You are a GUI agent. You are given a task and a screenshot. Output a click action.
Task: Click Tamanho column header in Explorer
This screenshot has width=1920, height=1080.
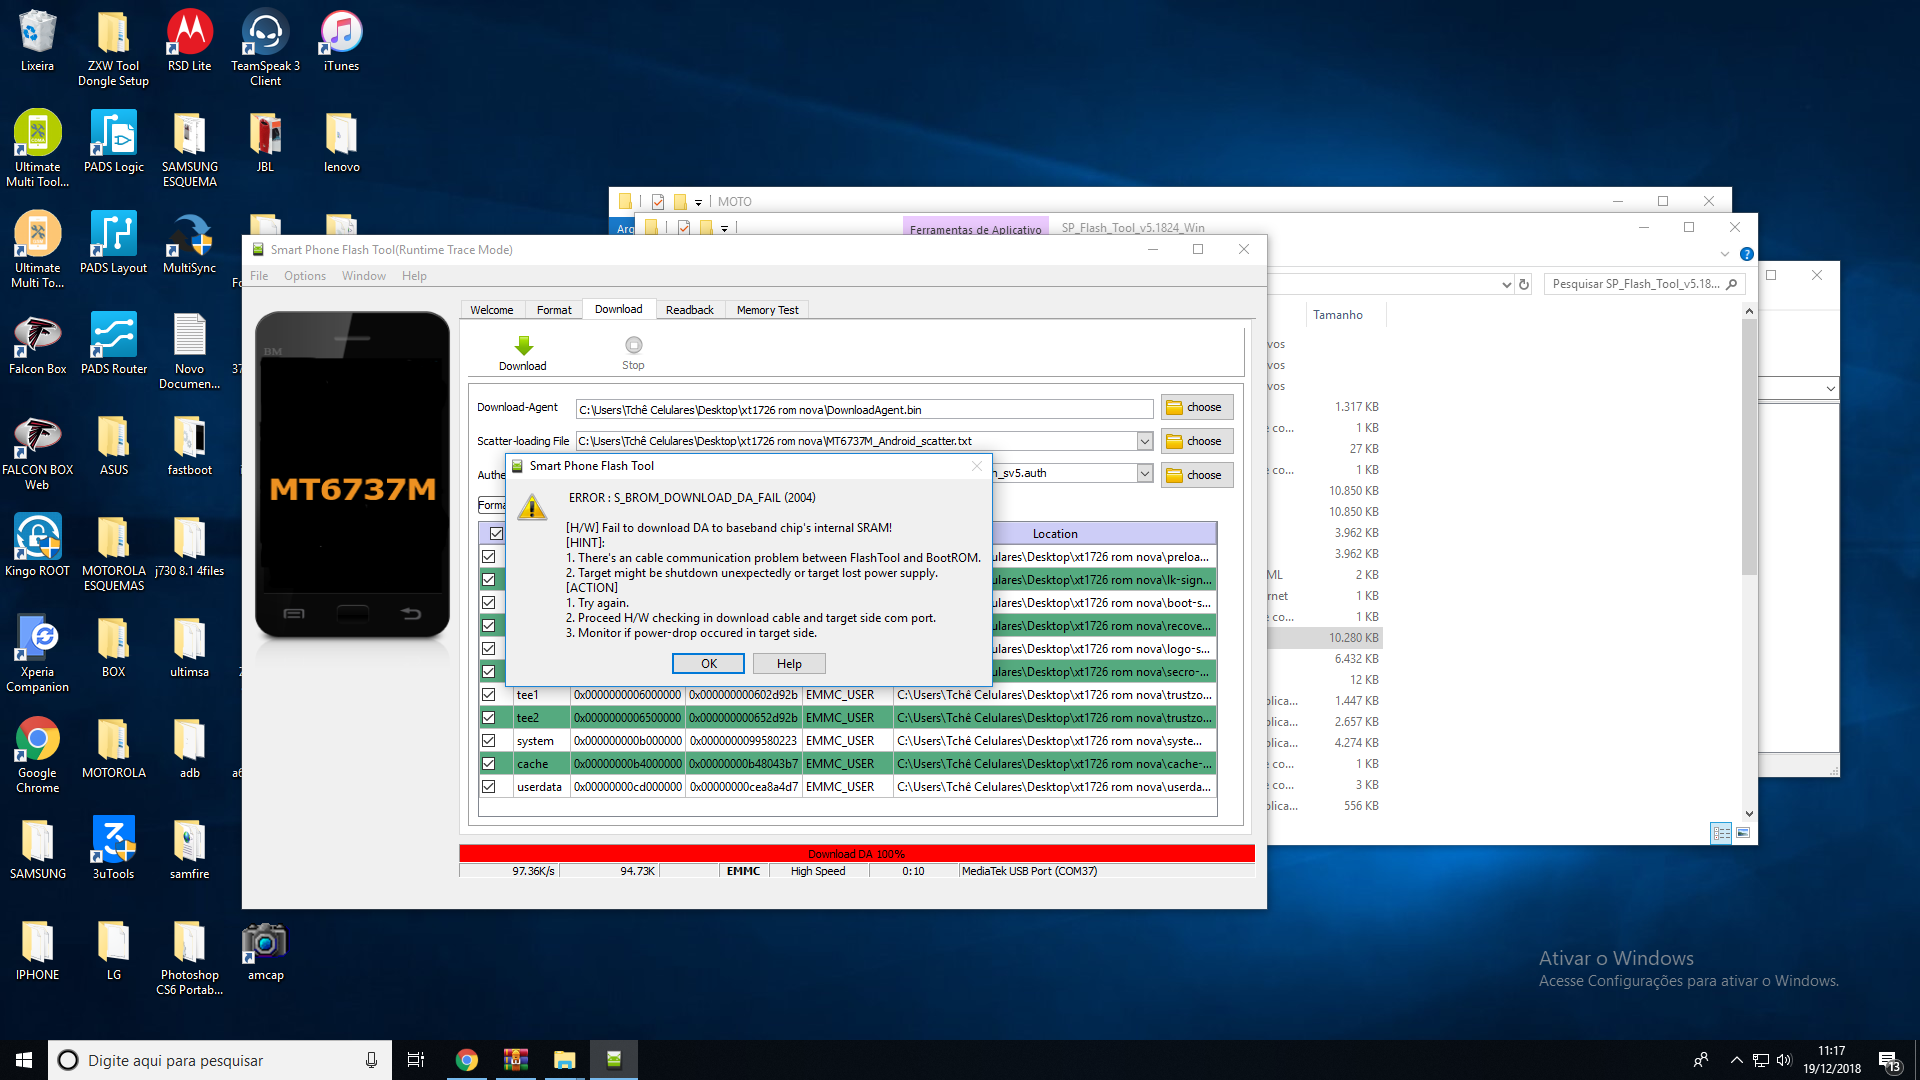[x=1338, y=315]
